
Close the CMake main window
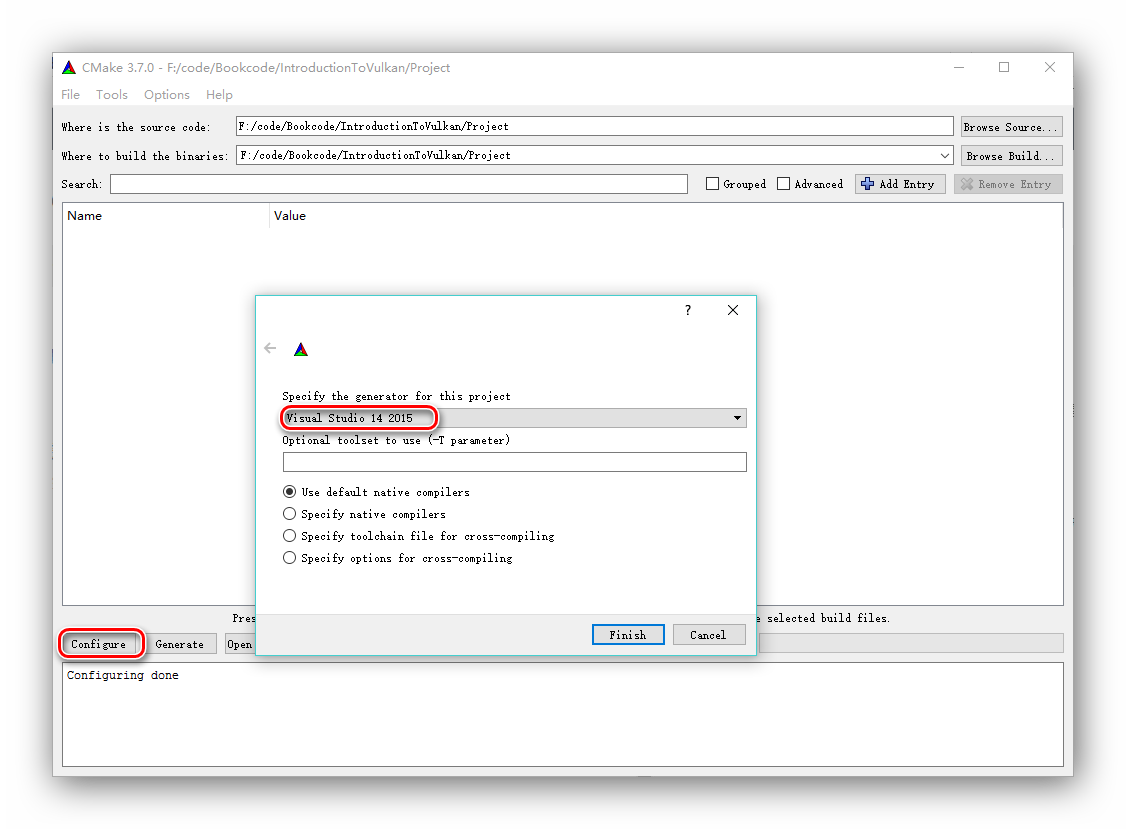coord(1050,68)
